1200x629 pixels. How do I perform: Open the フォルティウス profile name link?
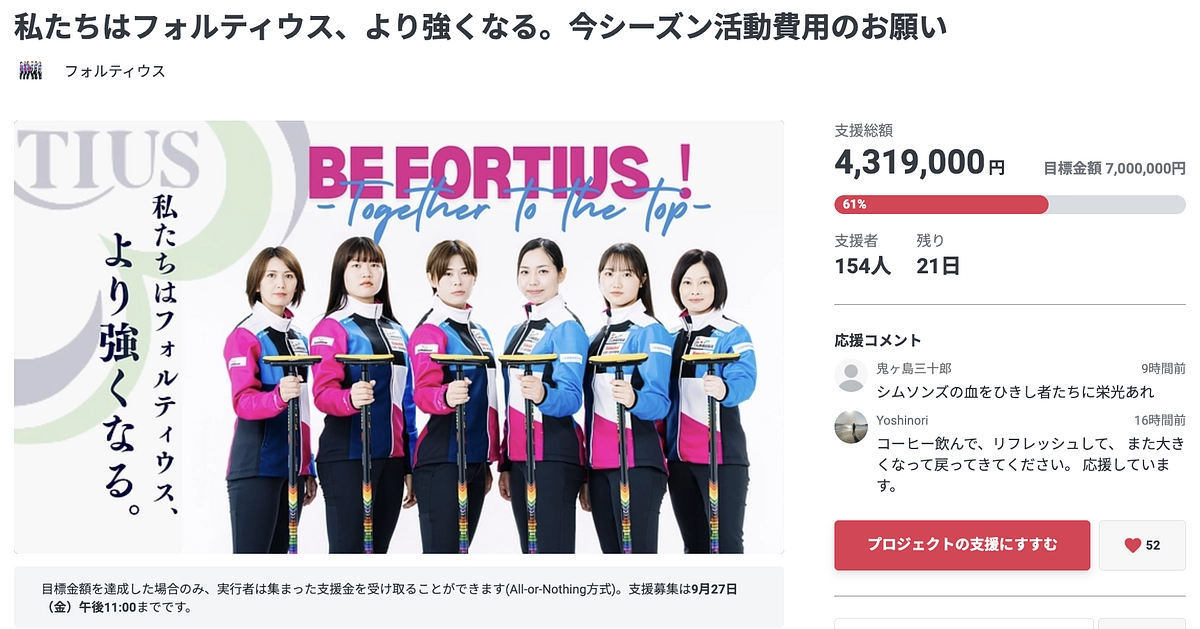click(115, 71)
